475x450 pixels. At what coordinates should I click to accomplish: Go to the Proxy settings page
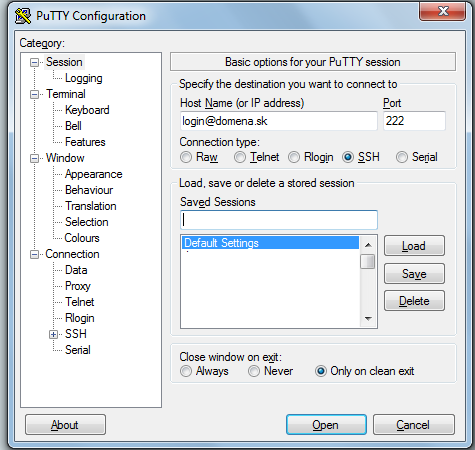coord(78,286)
